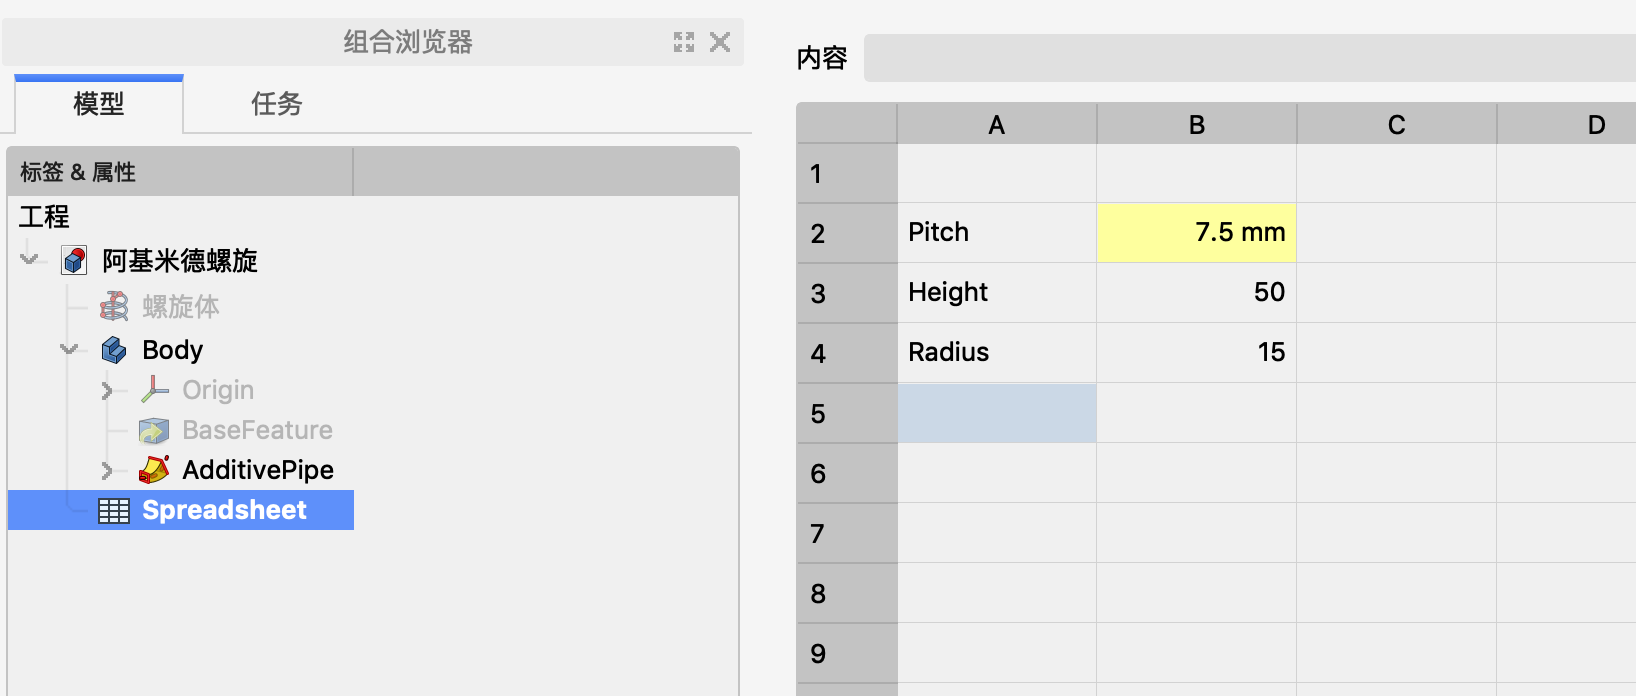Click the 阿基米德螺旋 document icon
This screenshot has height=696, width=1636.
click(74, 261)
